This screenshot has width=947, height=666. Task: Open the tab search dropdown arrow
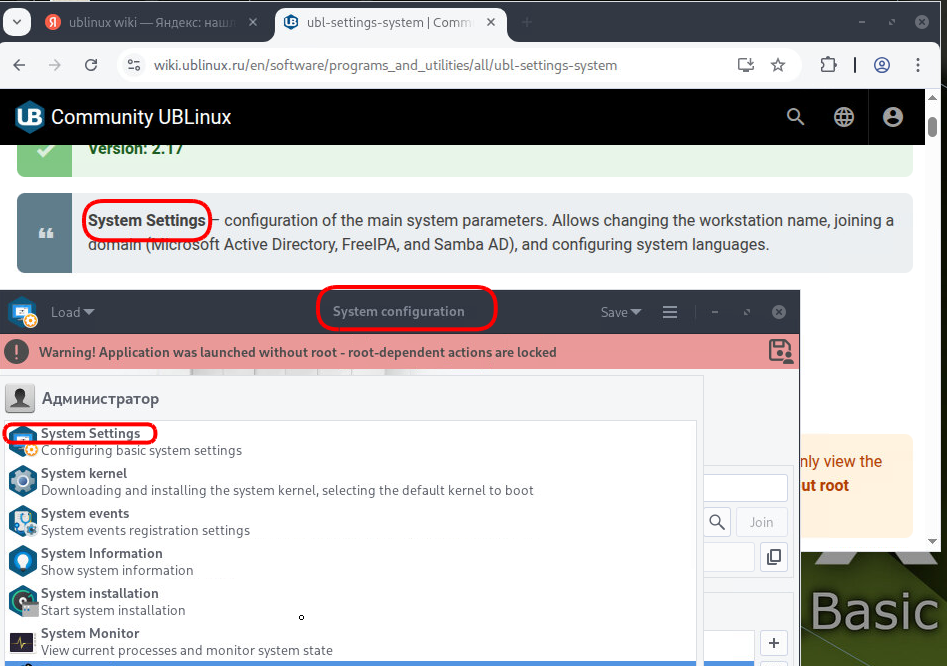click(x=17, y=22)
